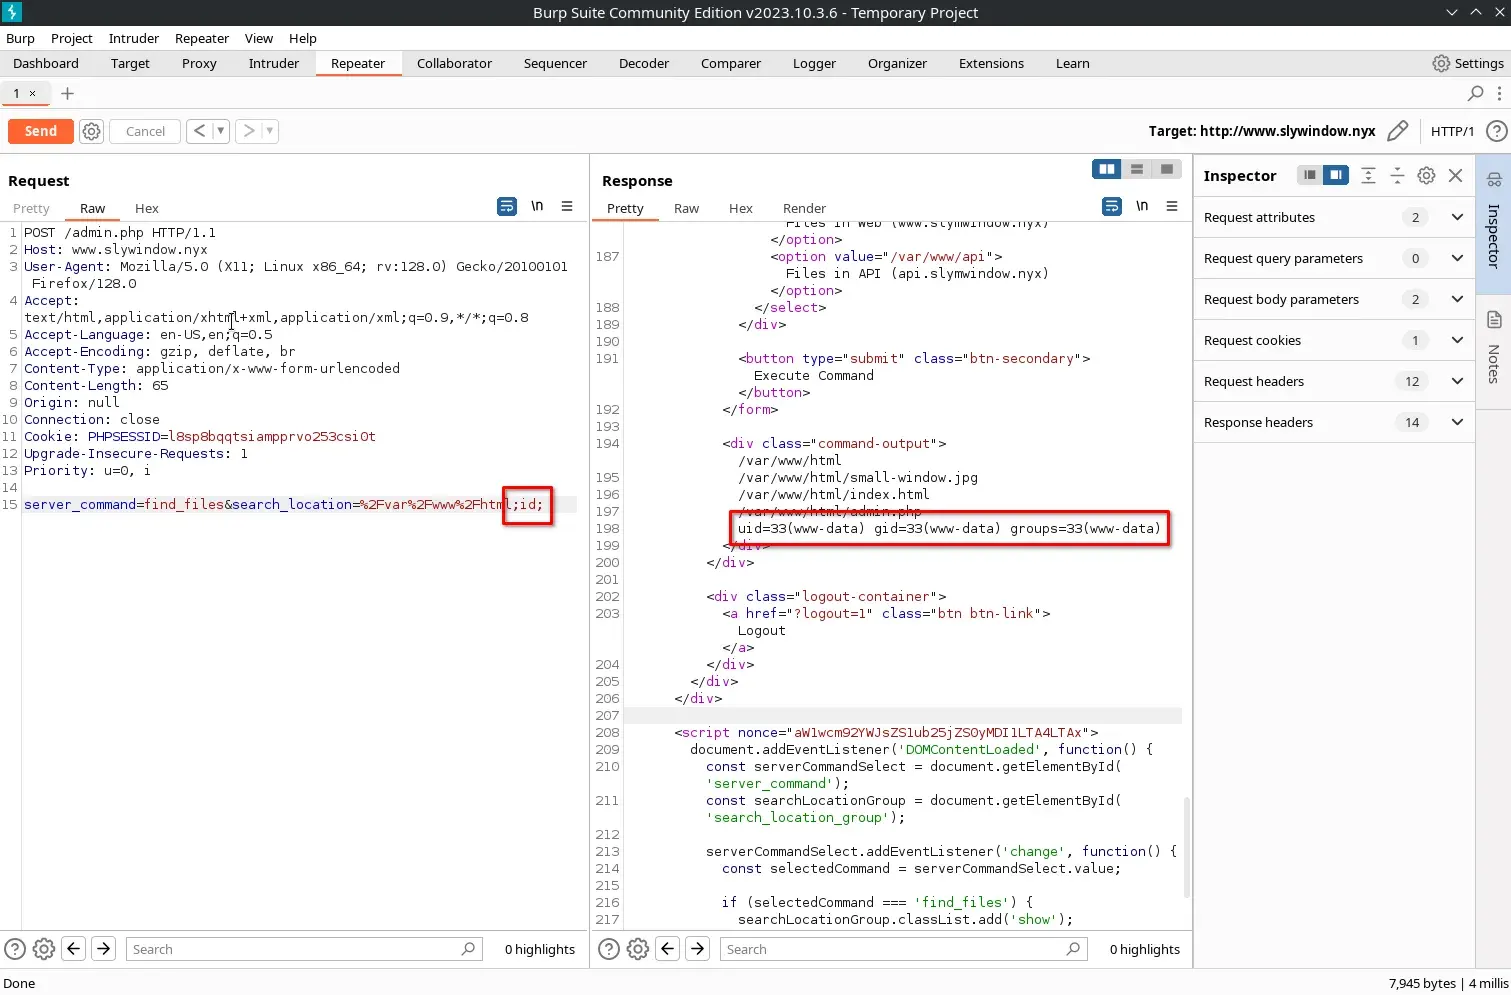Open Response search settings gear
This screenshot has width=1511, height=995.
click(638, 949)
